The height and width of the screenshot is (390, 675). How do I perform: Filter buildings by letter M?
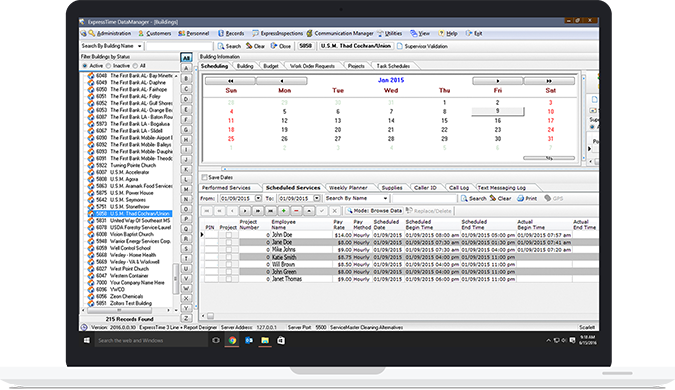pyautogui.click(x=186, y=189)
